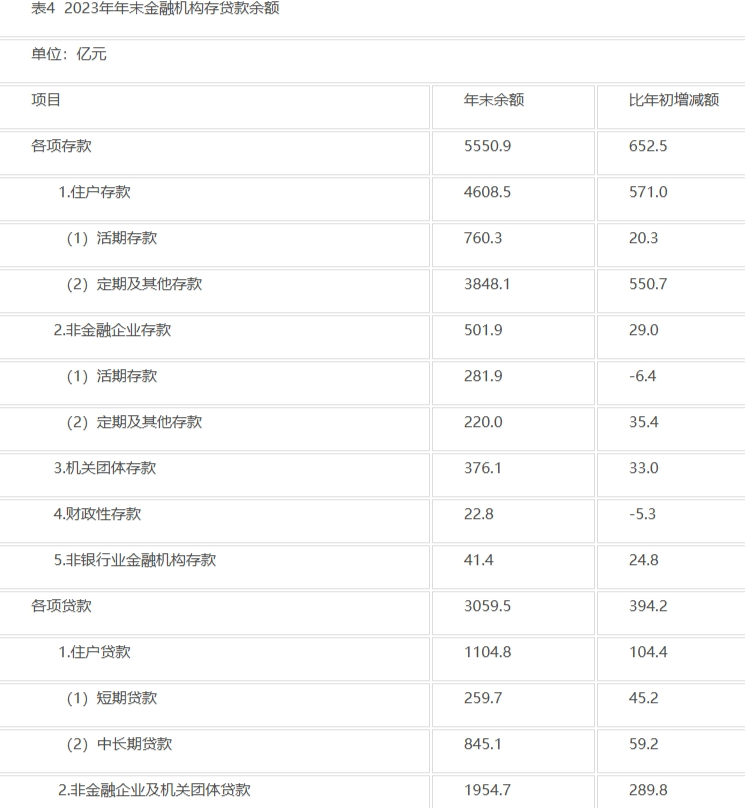Select the value 104.4

(x=648, y=652)
